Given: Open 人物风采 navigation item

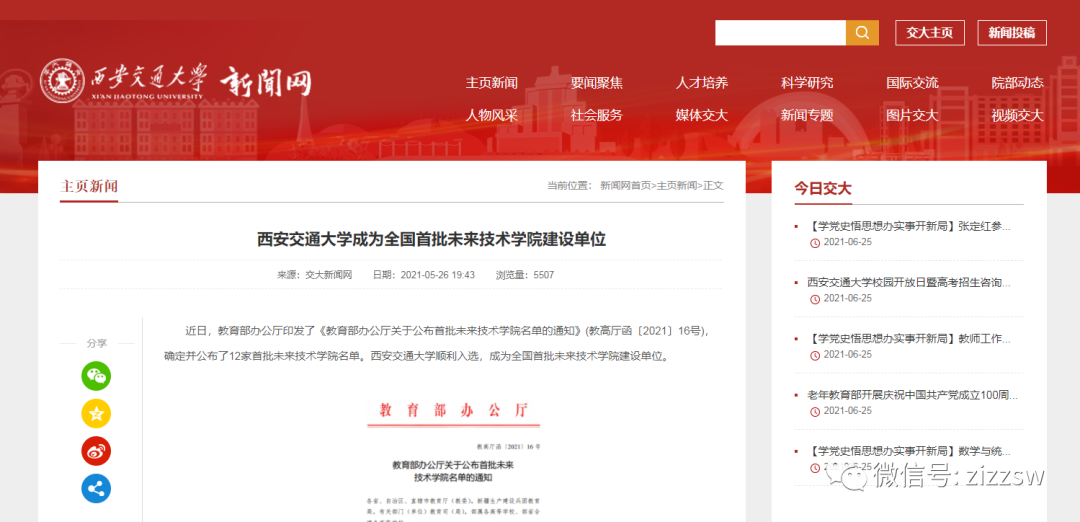Looking at the screenshot, I should (492, 115).
